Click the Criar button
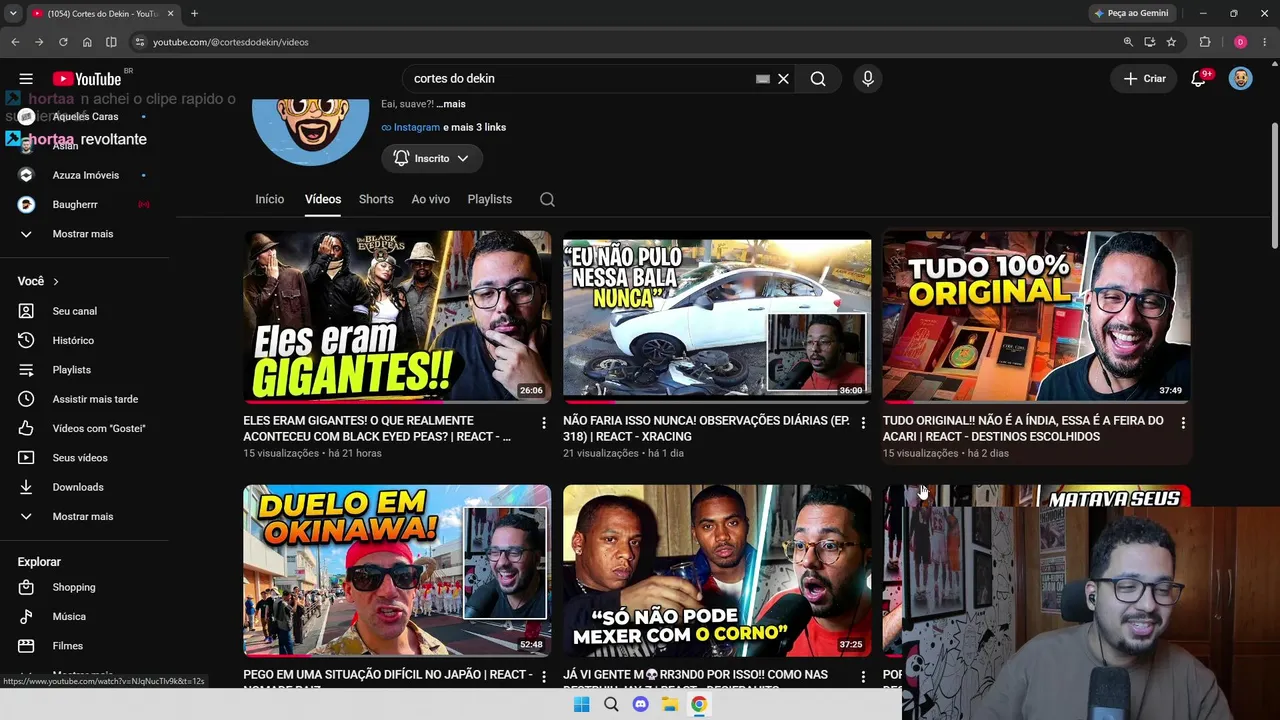This screenshot has width=1280, height=720. coord(1144,79)
